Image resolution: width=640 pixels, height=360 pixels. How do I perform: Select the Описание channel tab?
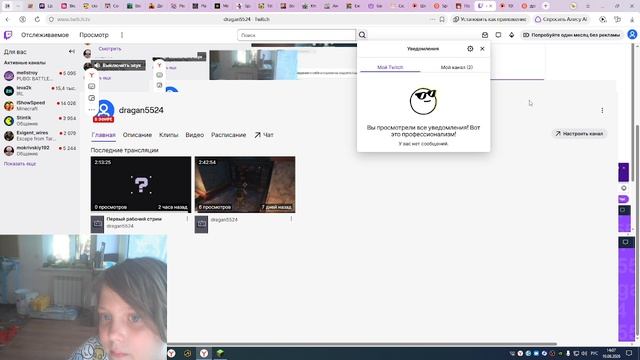click(137, 135)
